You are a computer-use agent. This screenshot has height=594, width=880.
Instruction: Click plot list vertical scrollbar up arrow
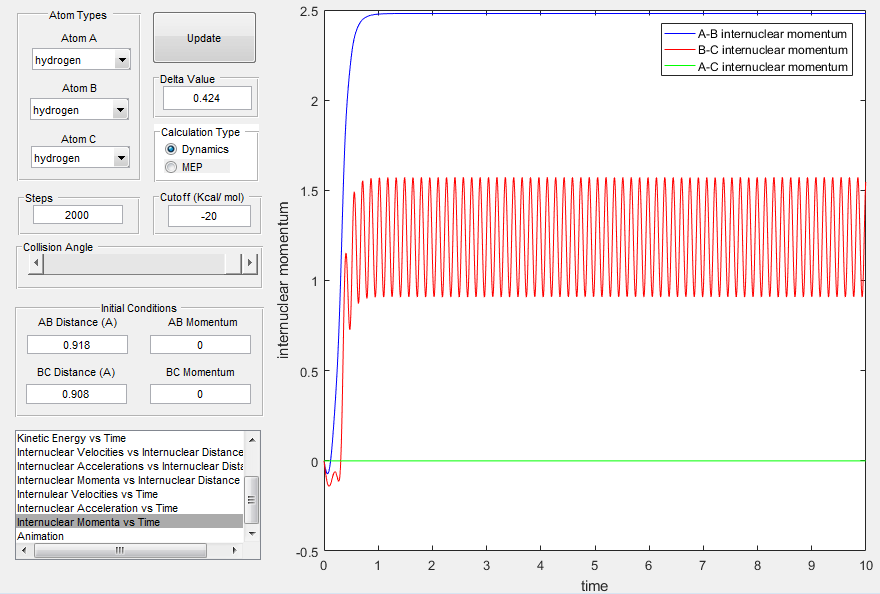pos(252,441)
